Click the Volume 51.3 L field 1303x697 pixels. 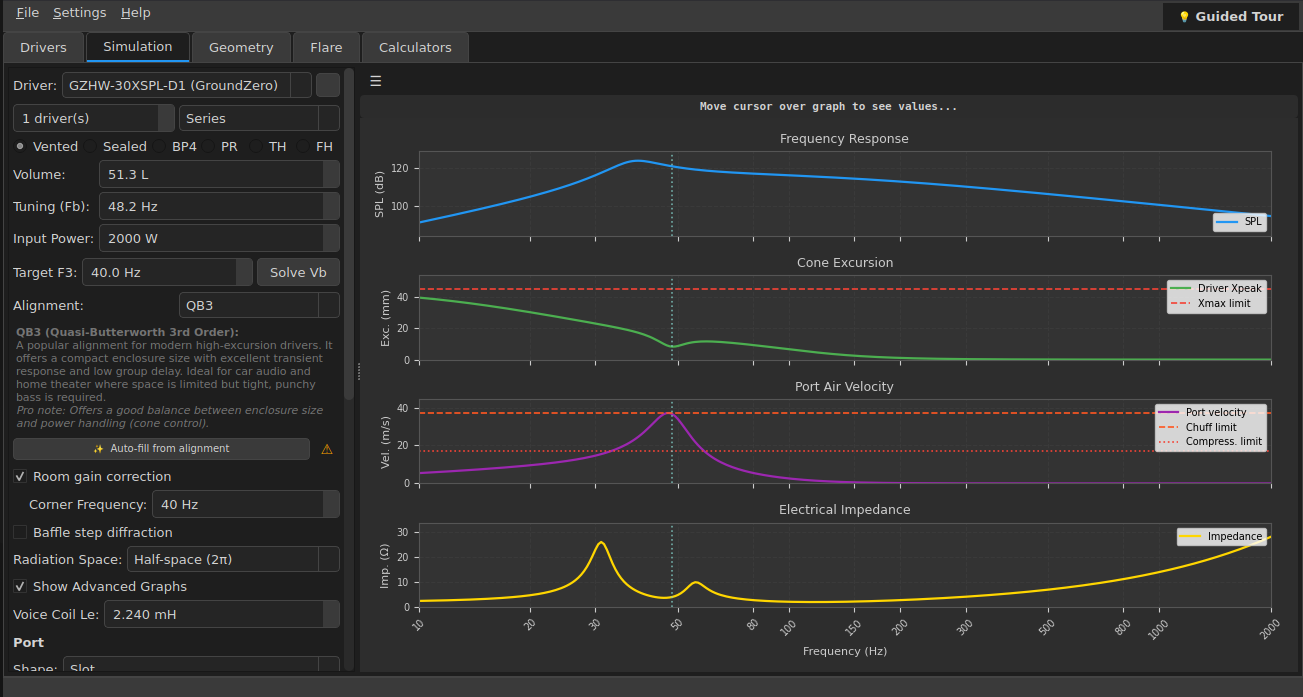point(219,175)
